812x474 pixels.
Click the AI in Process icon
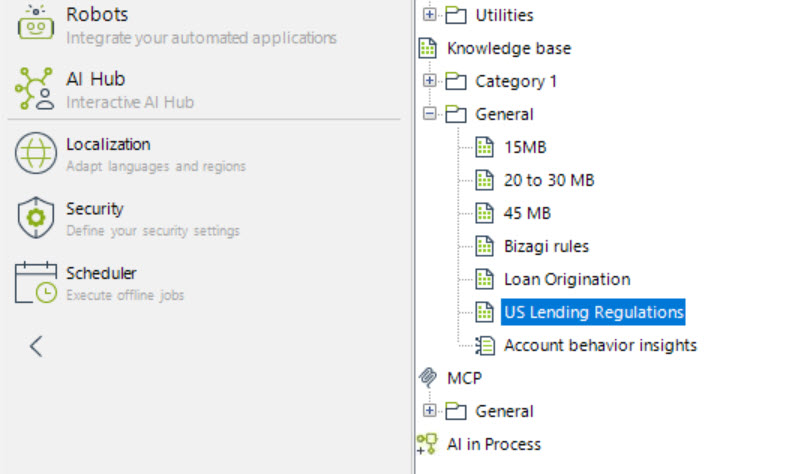[x=428, y=444]
